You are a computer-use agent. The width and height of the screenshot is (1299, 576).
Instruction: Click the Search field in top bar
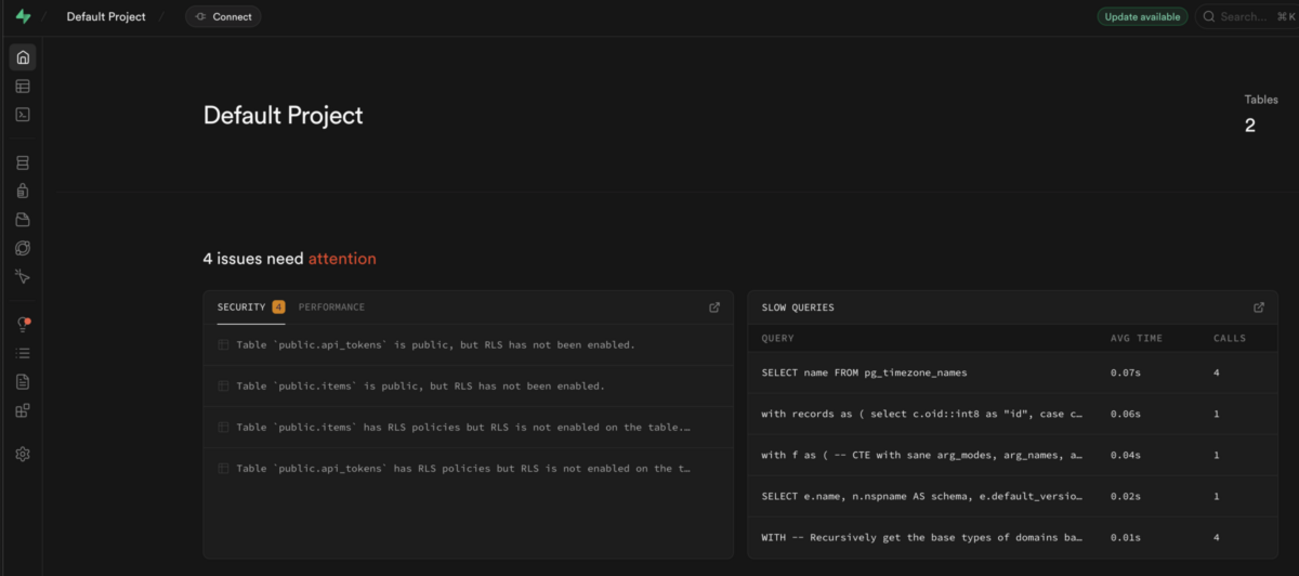pos(1247,17)
